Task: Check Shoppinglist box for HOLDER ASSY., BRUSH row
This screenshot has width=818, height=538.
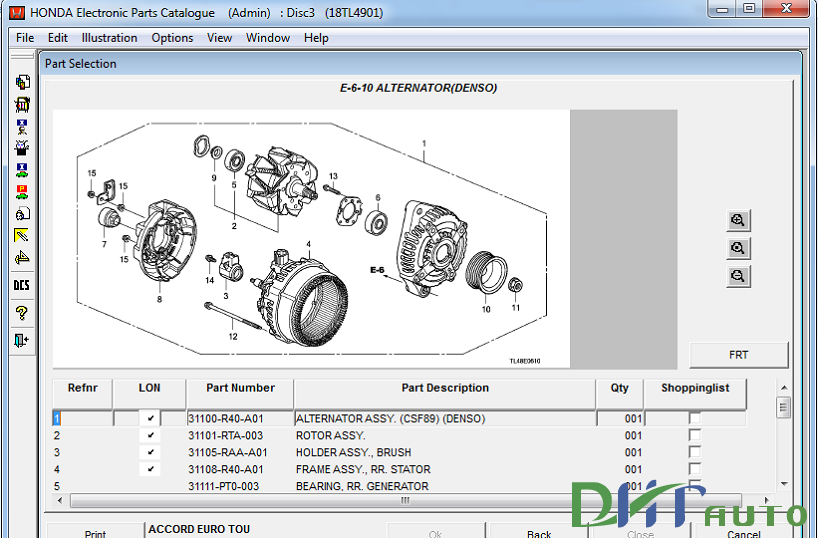Action: (694, 452)
